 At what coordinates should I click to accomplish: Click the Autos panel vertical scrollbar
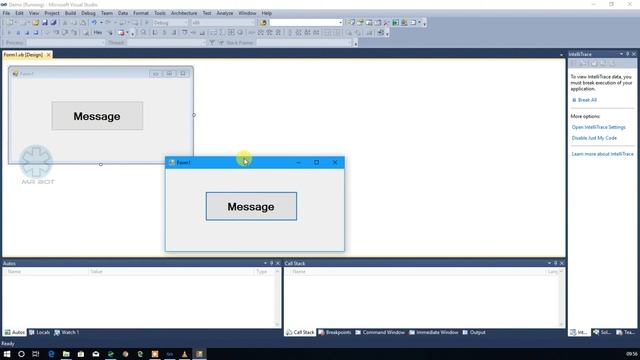[x=277, y=298]
